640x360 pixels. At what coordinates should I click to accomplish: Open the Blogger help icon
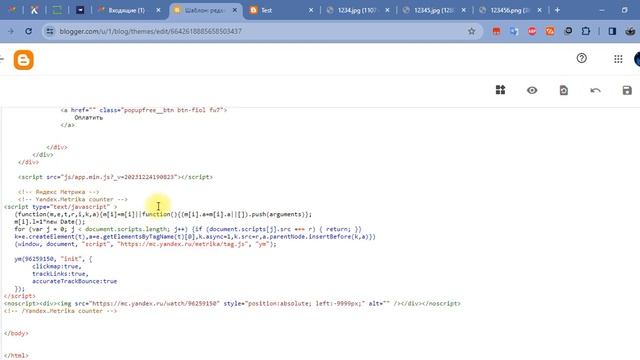(582, 58)
